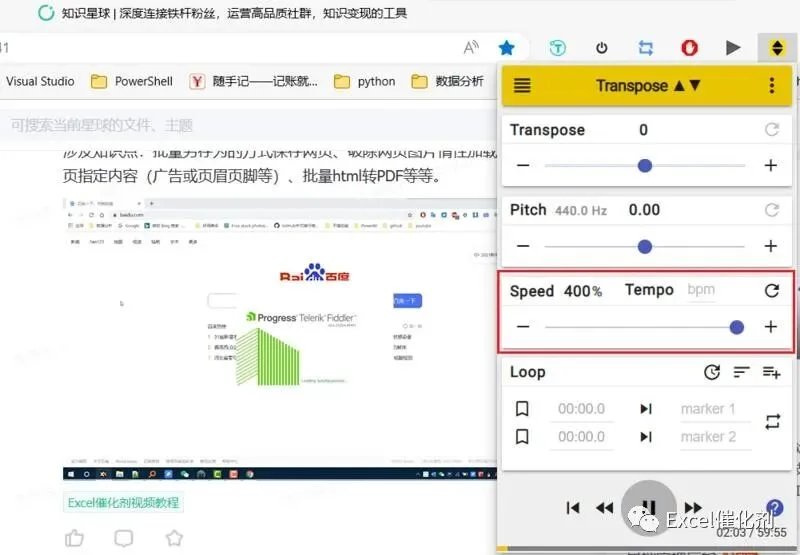The height and width of the screenshot is (555, 800).
Task: Pause the playback
Action: [x=648, y=507]
